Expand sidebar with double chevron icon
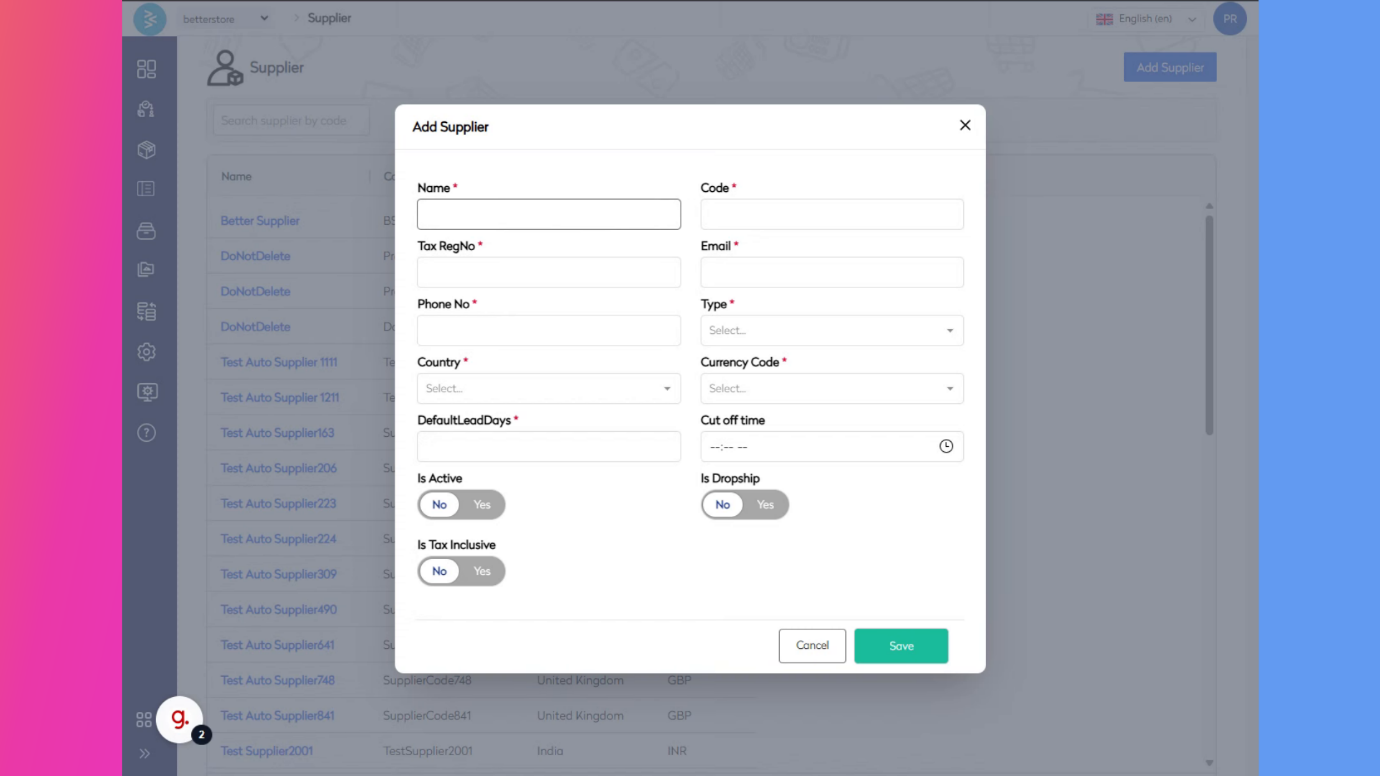 [x=144, y=753]
